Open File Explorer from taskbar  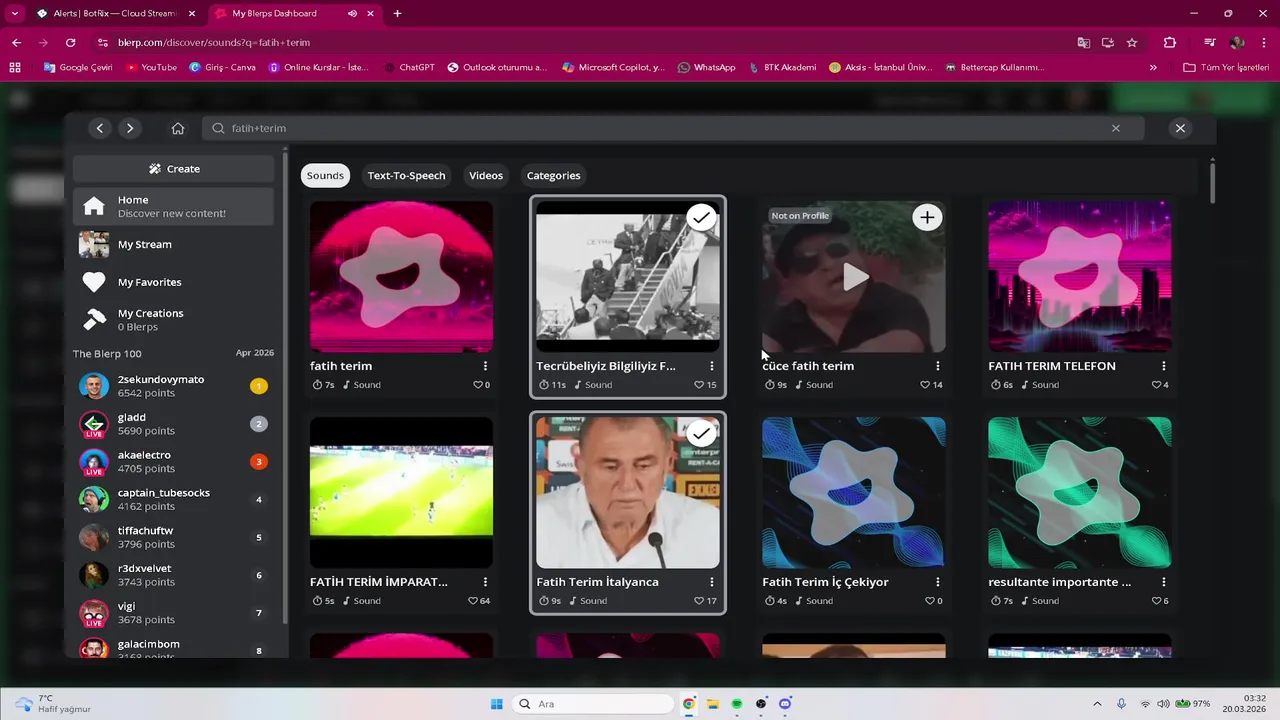713,704
